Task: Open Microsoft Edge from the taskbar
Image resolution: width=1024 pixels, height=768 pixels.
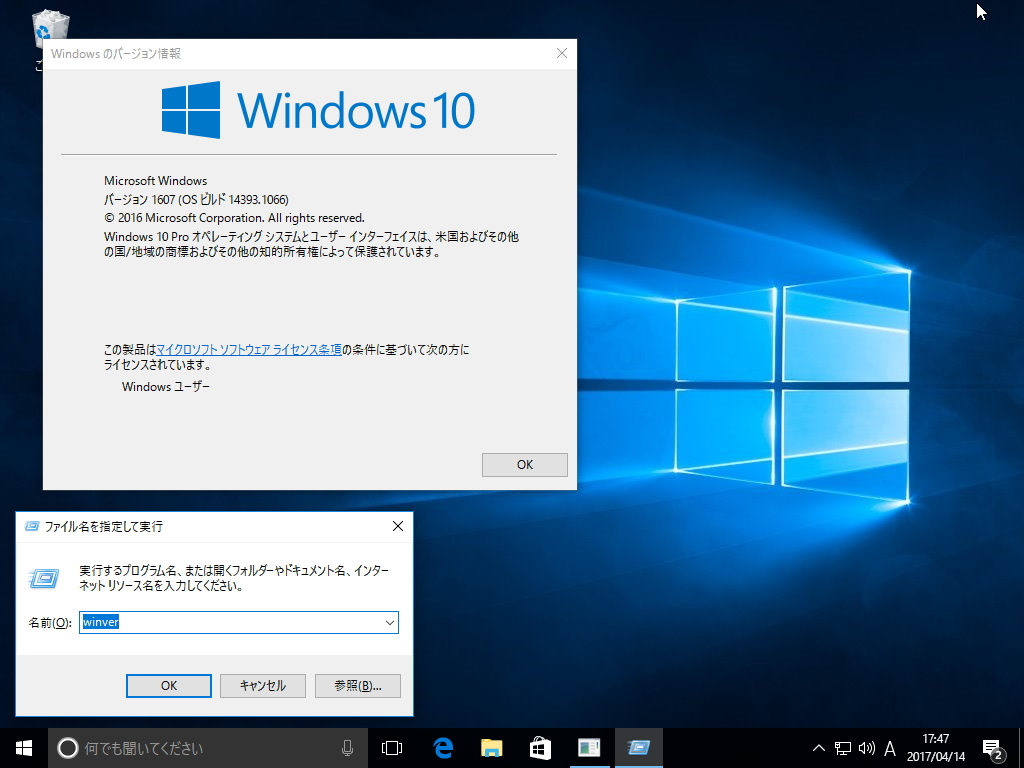Action: (x=440, y=747)
